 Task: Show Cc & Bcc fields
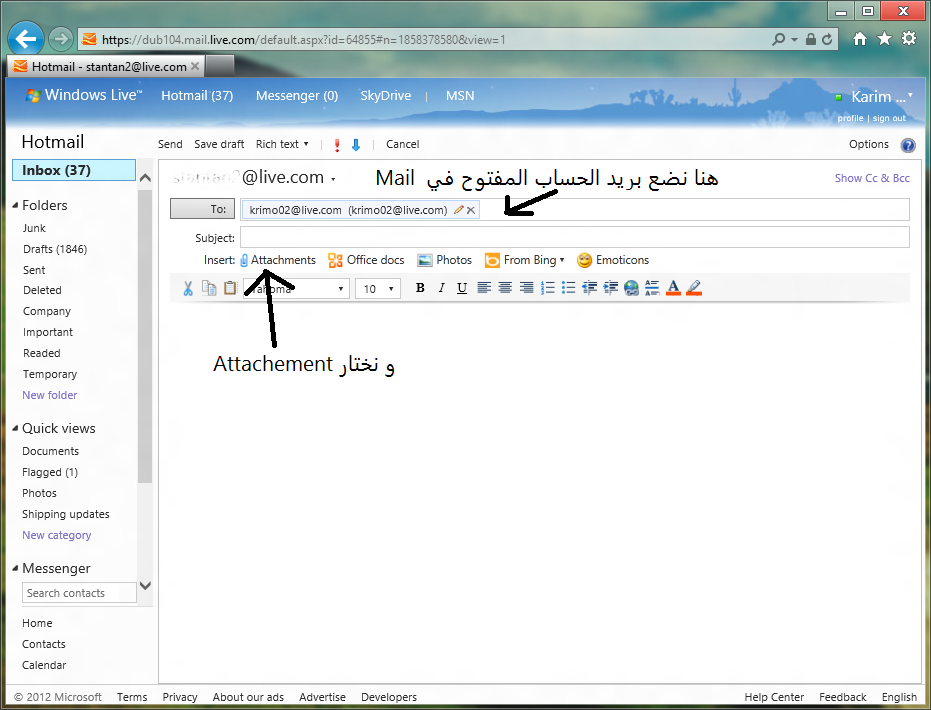point(872,178)
